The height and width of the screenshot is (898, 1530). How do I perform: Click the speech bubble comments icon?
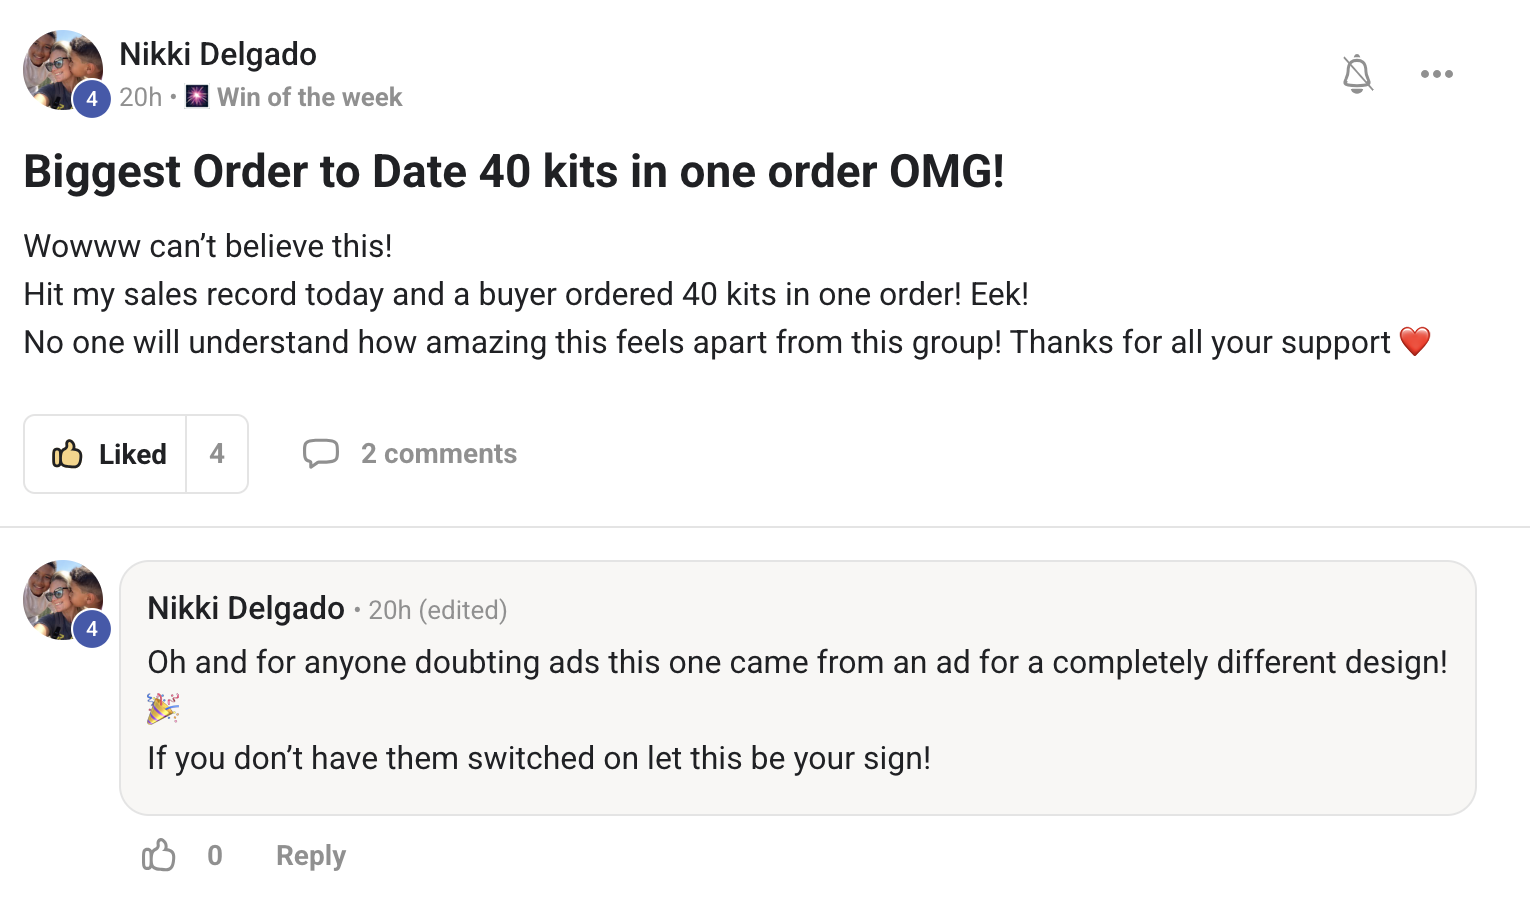tap(321, 454)
